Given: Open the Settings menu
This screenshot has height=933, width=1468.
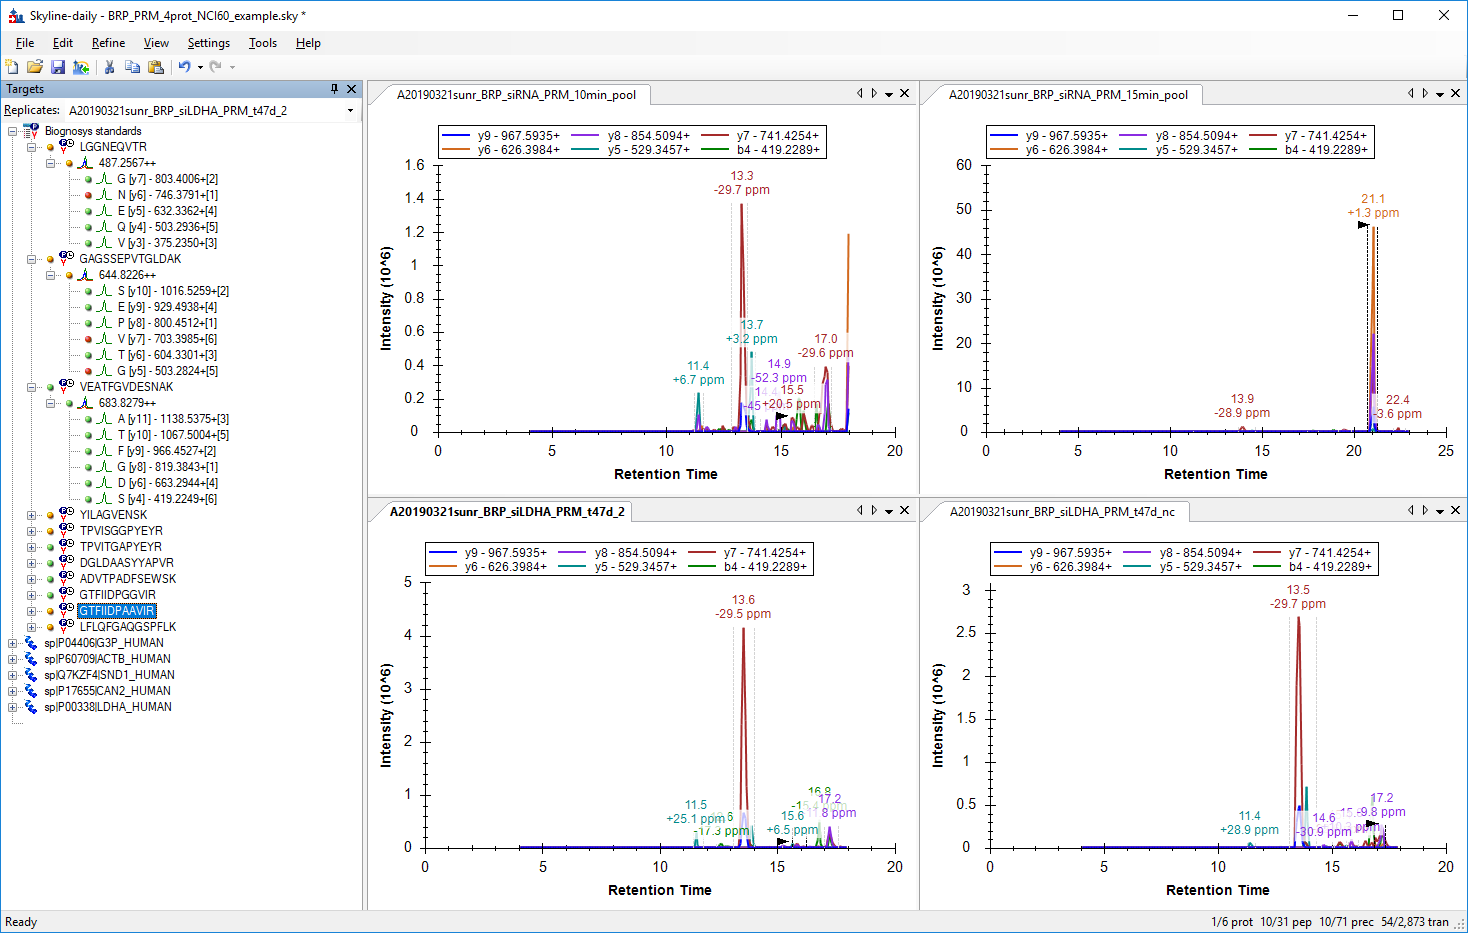Looking at the screenshot, I should 208,43.
